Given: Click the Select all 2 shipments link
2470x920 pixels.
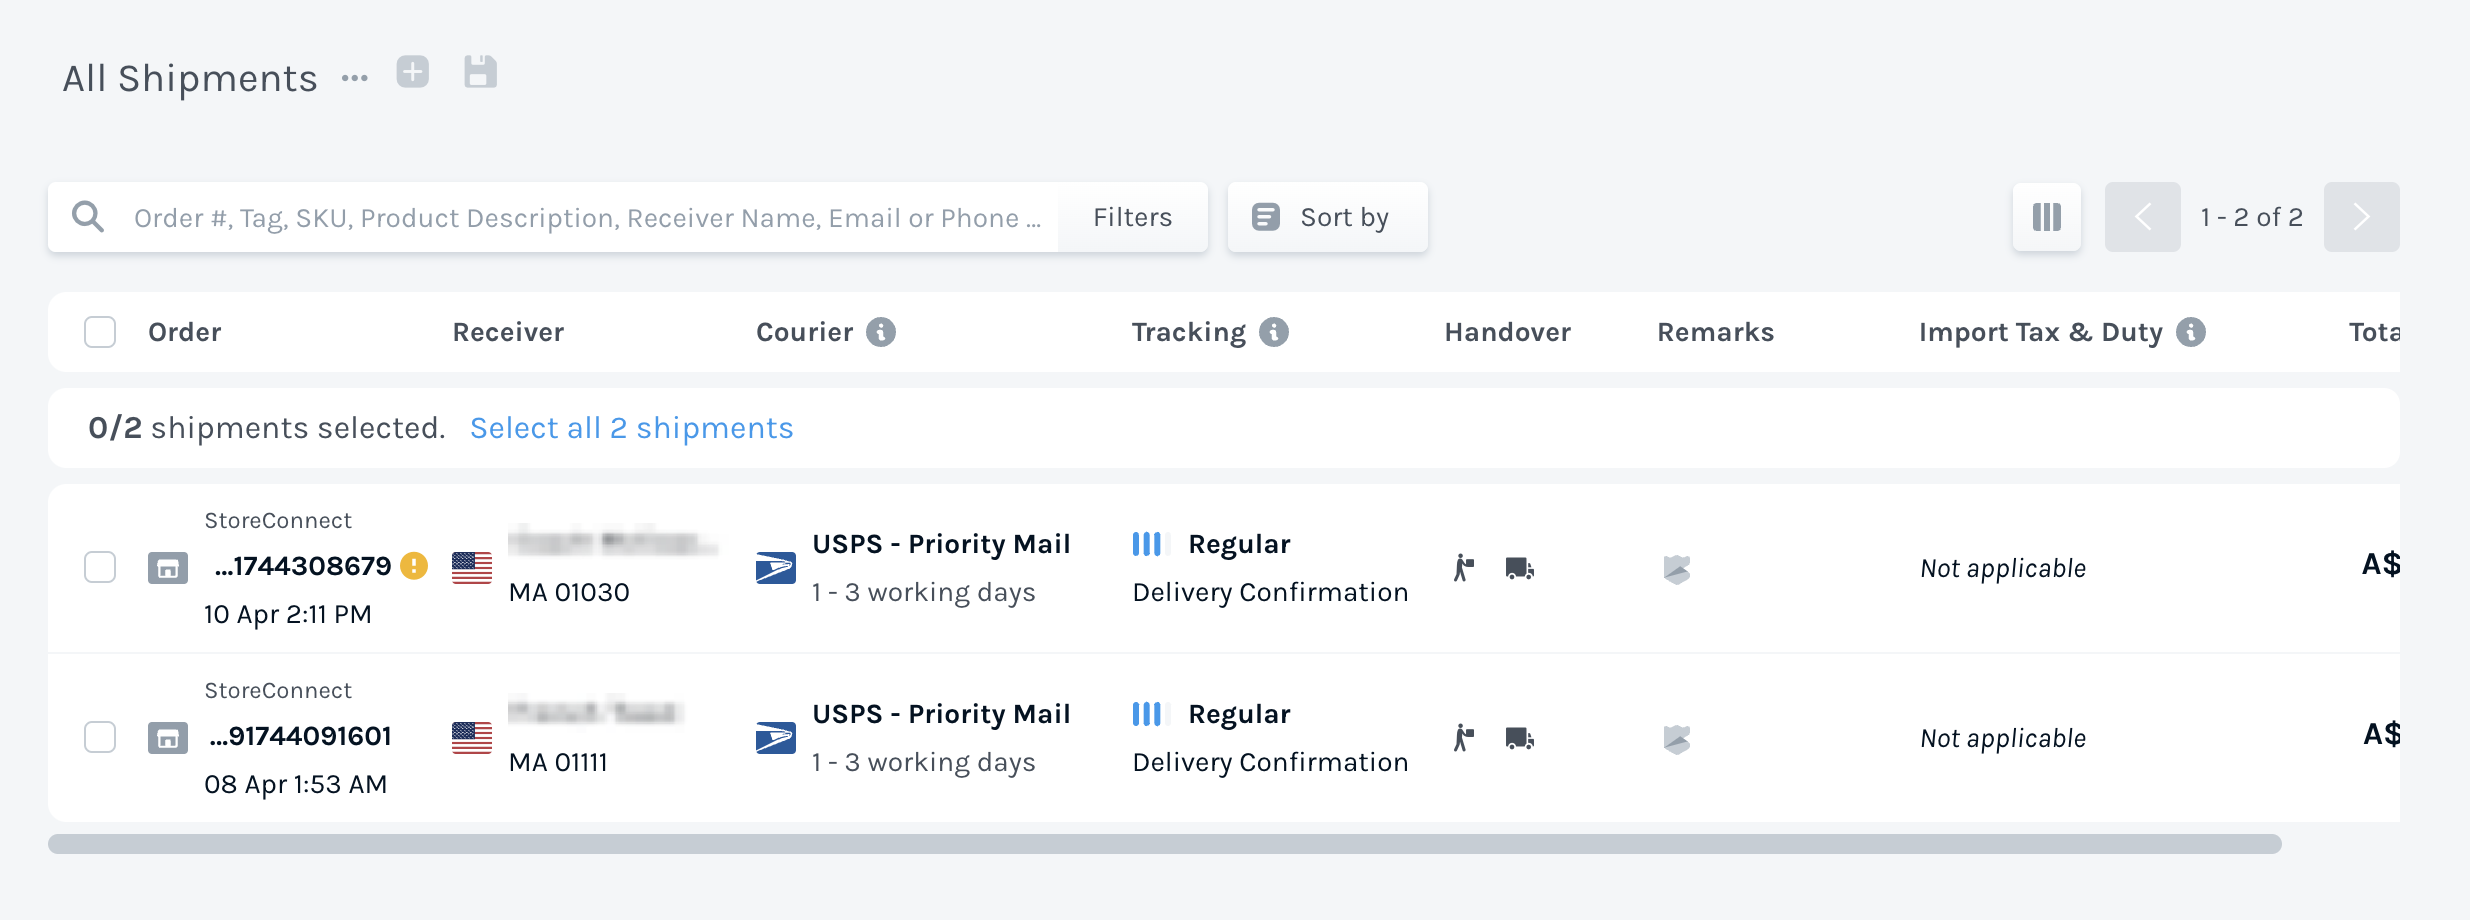Looking at the screenshot, I should tap(631, 428).
